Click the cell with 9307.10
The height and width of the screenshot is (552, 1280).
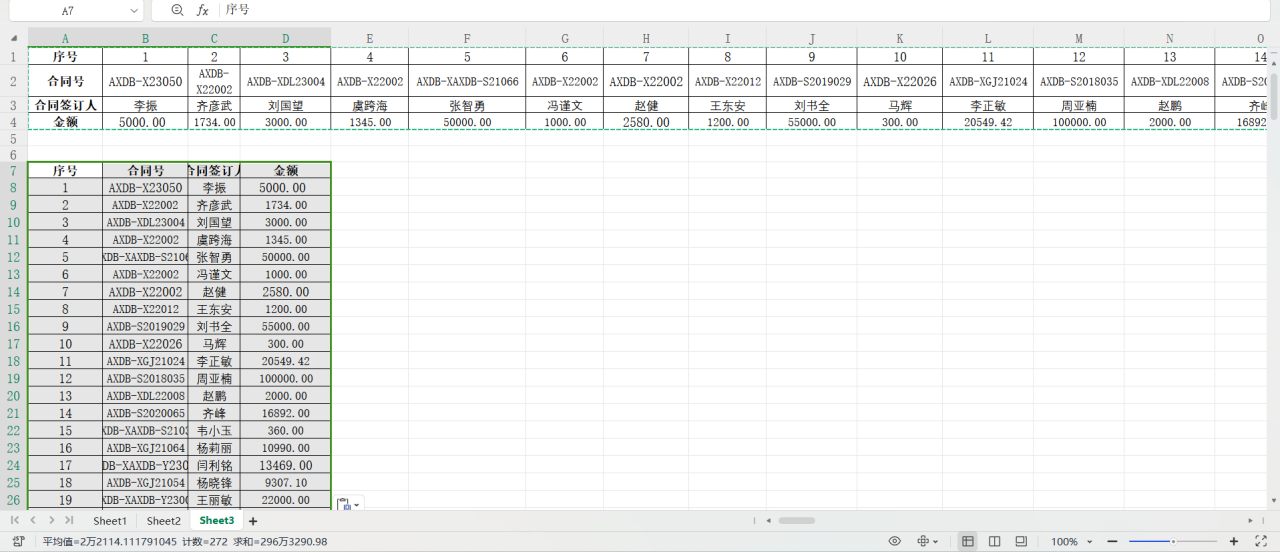(285, 482)
